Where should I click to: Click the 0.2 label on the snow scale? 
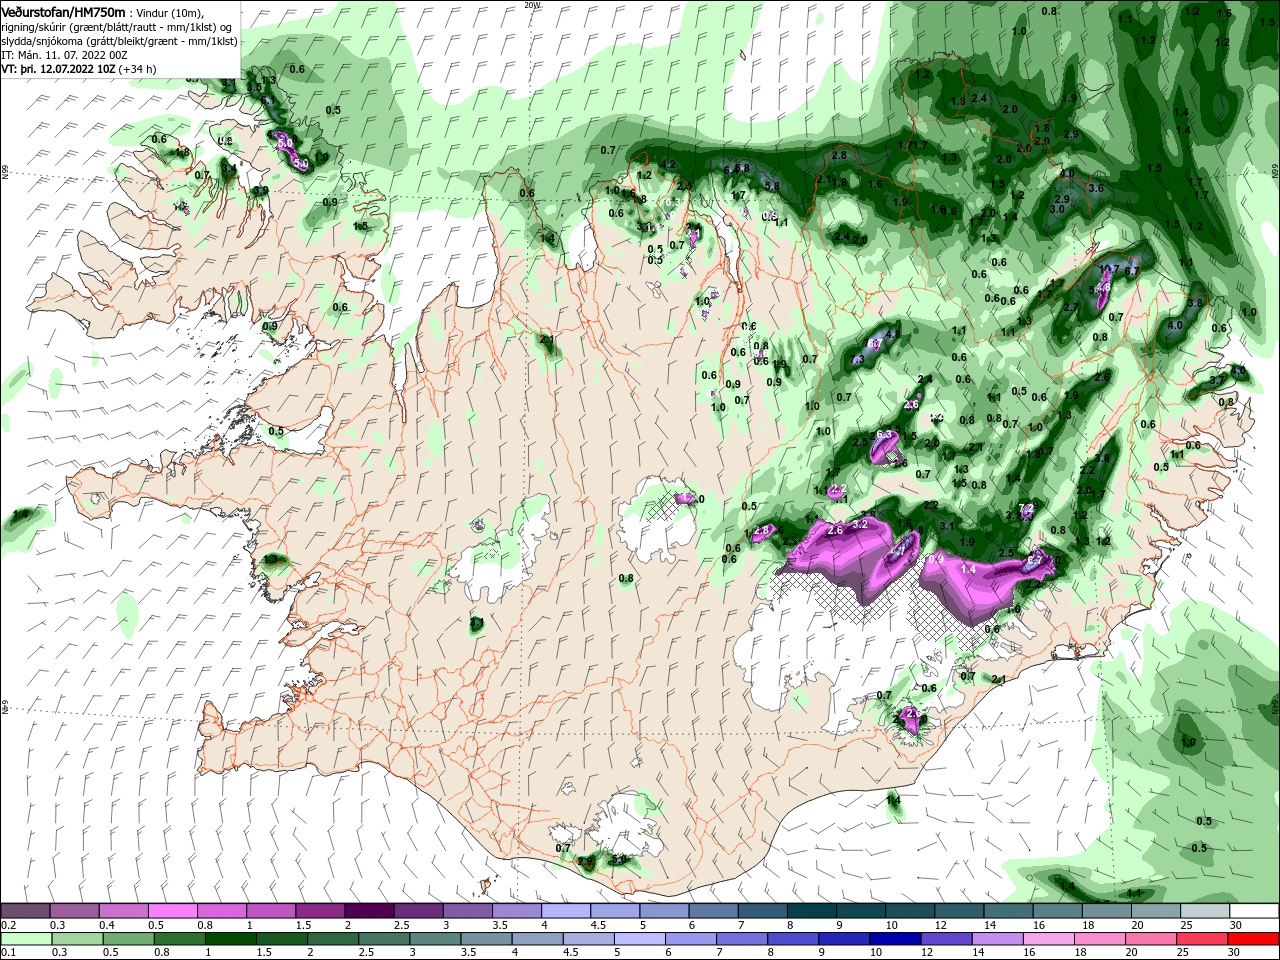8,925
